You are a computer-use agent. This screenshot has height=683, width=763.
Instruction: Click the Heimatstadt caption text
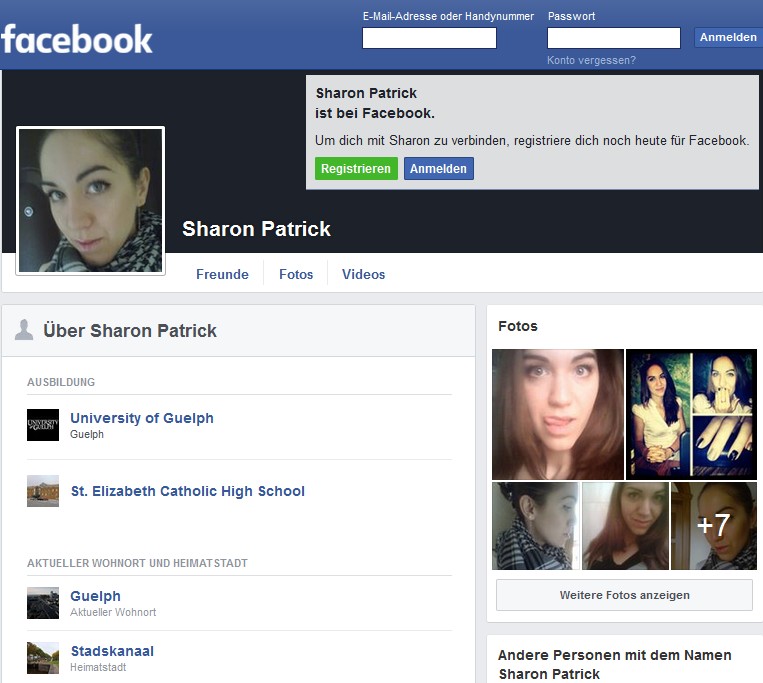click(x=98, y=667)
